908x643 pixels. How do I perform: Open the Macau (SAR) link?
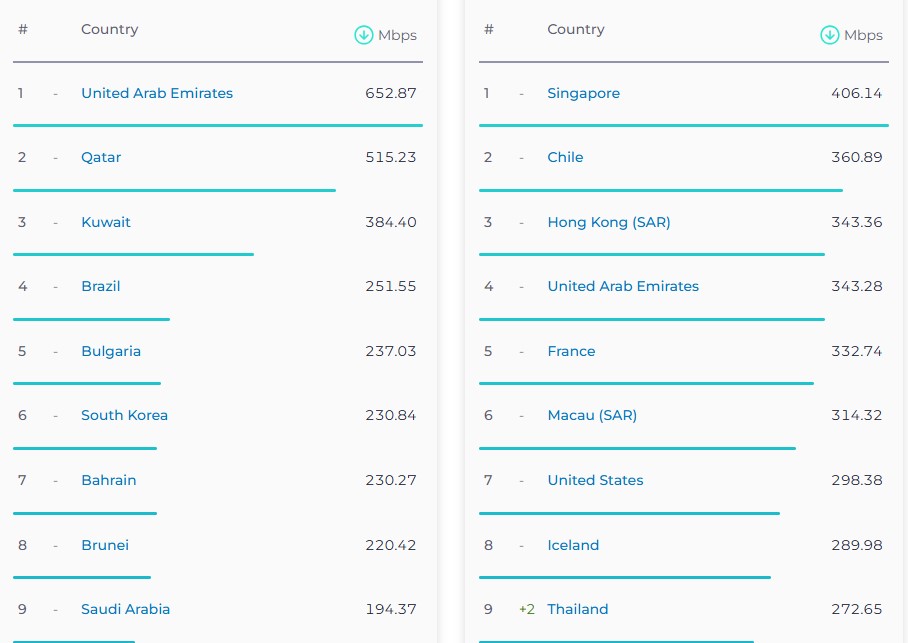(x=592, y=415)
